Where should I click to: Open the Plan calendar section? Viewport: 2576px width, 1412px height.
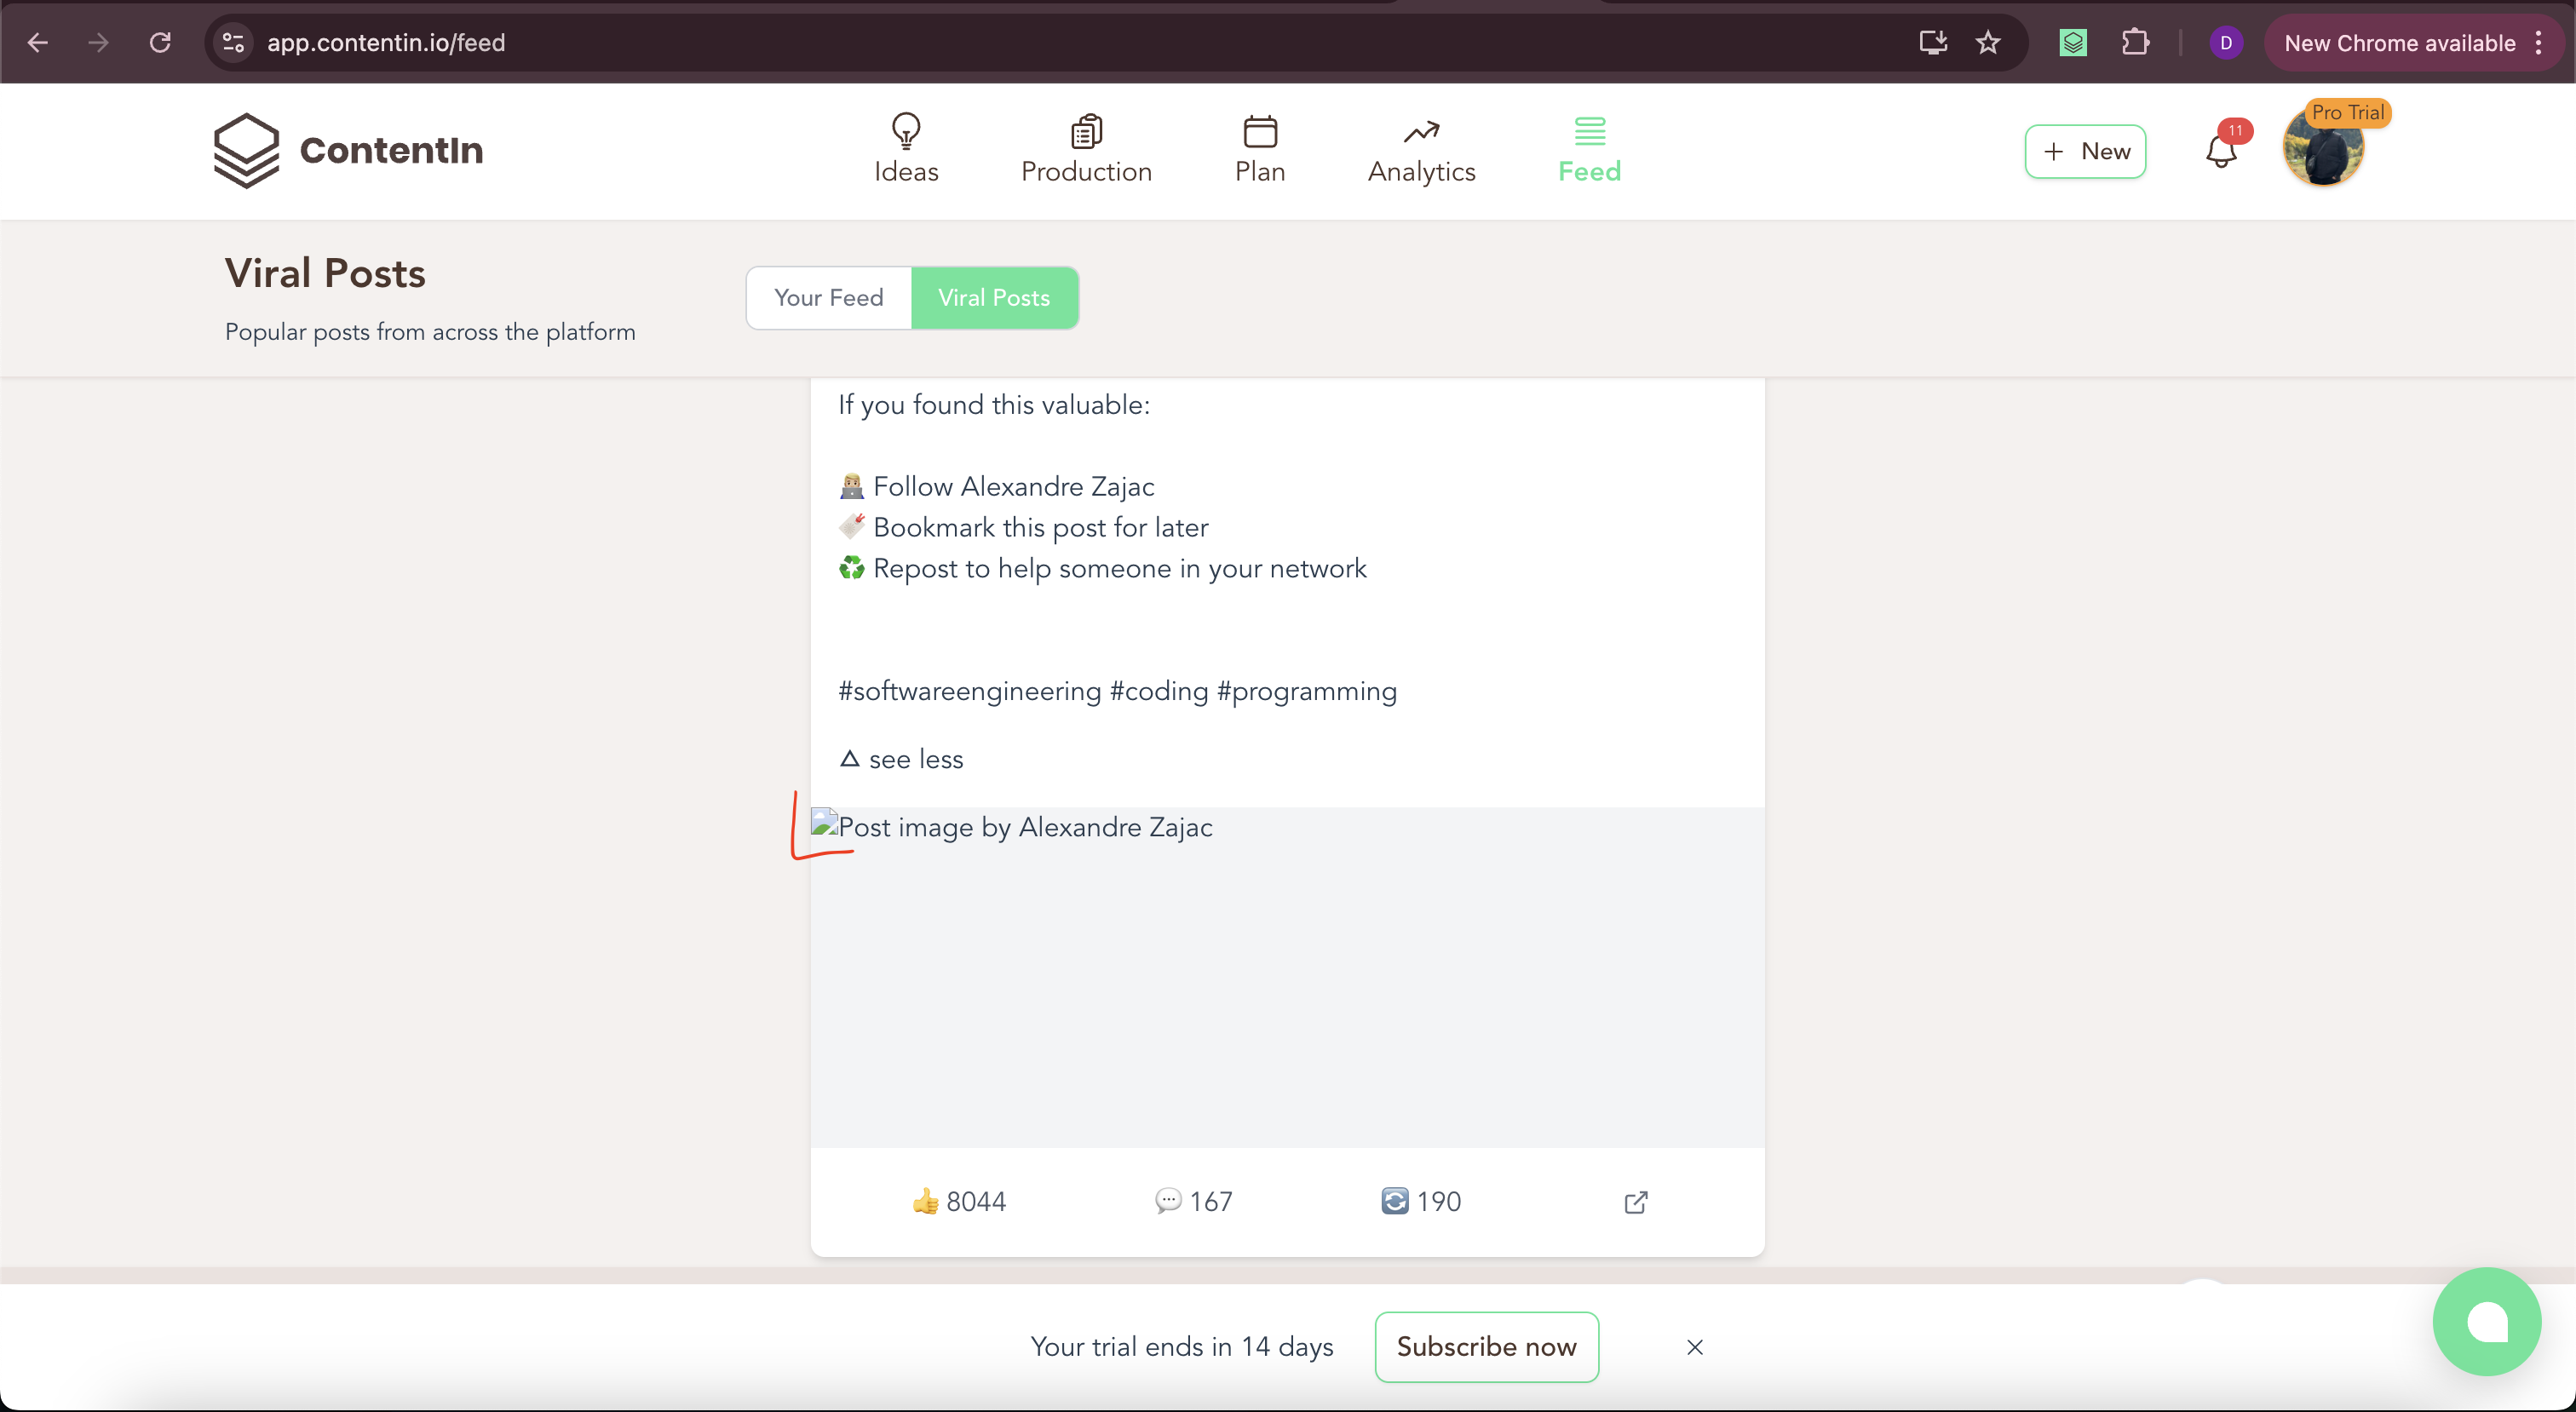(1260, 149)
